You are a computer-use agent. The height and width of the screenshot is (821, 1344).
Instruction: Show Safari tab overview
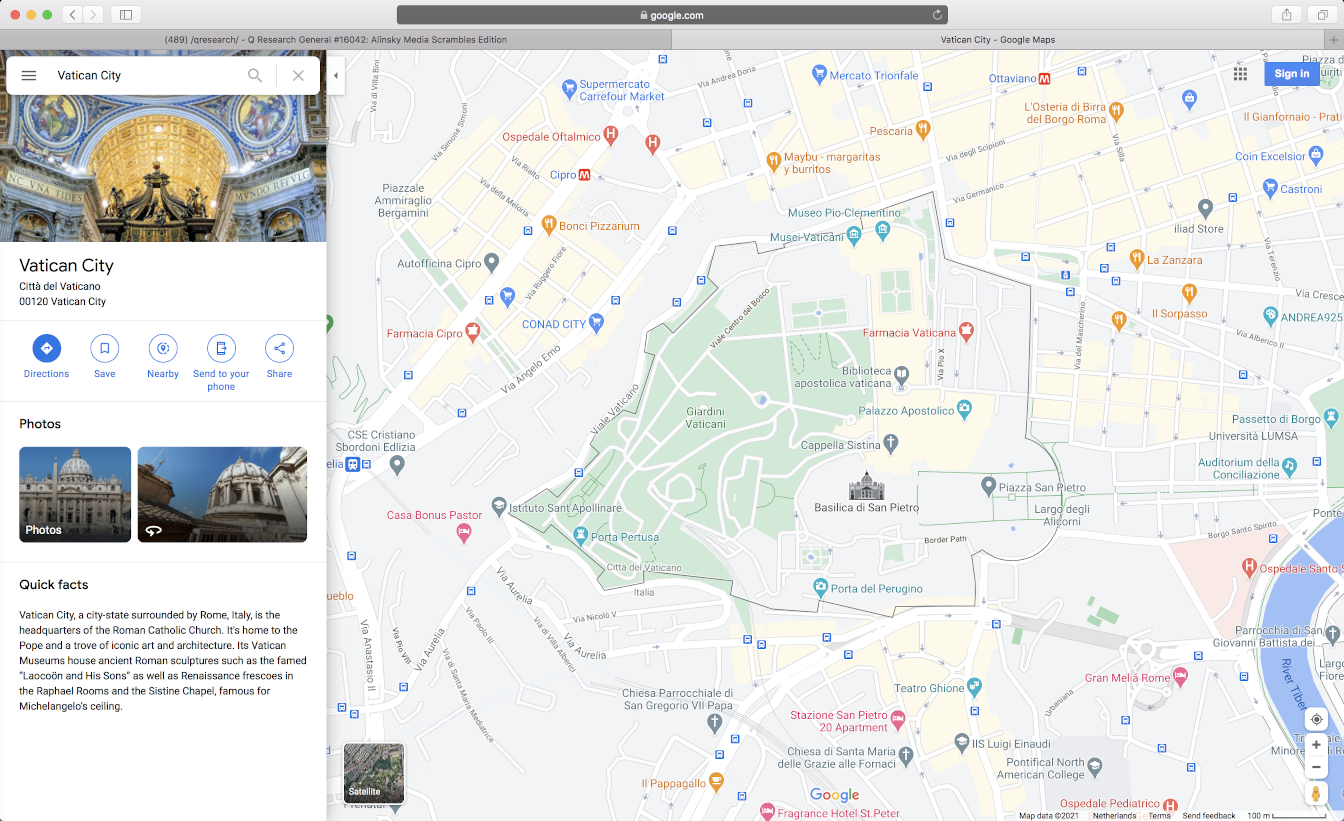[x=1322, y=15]
